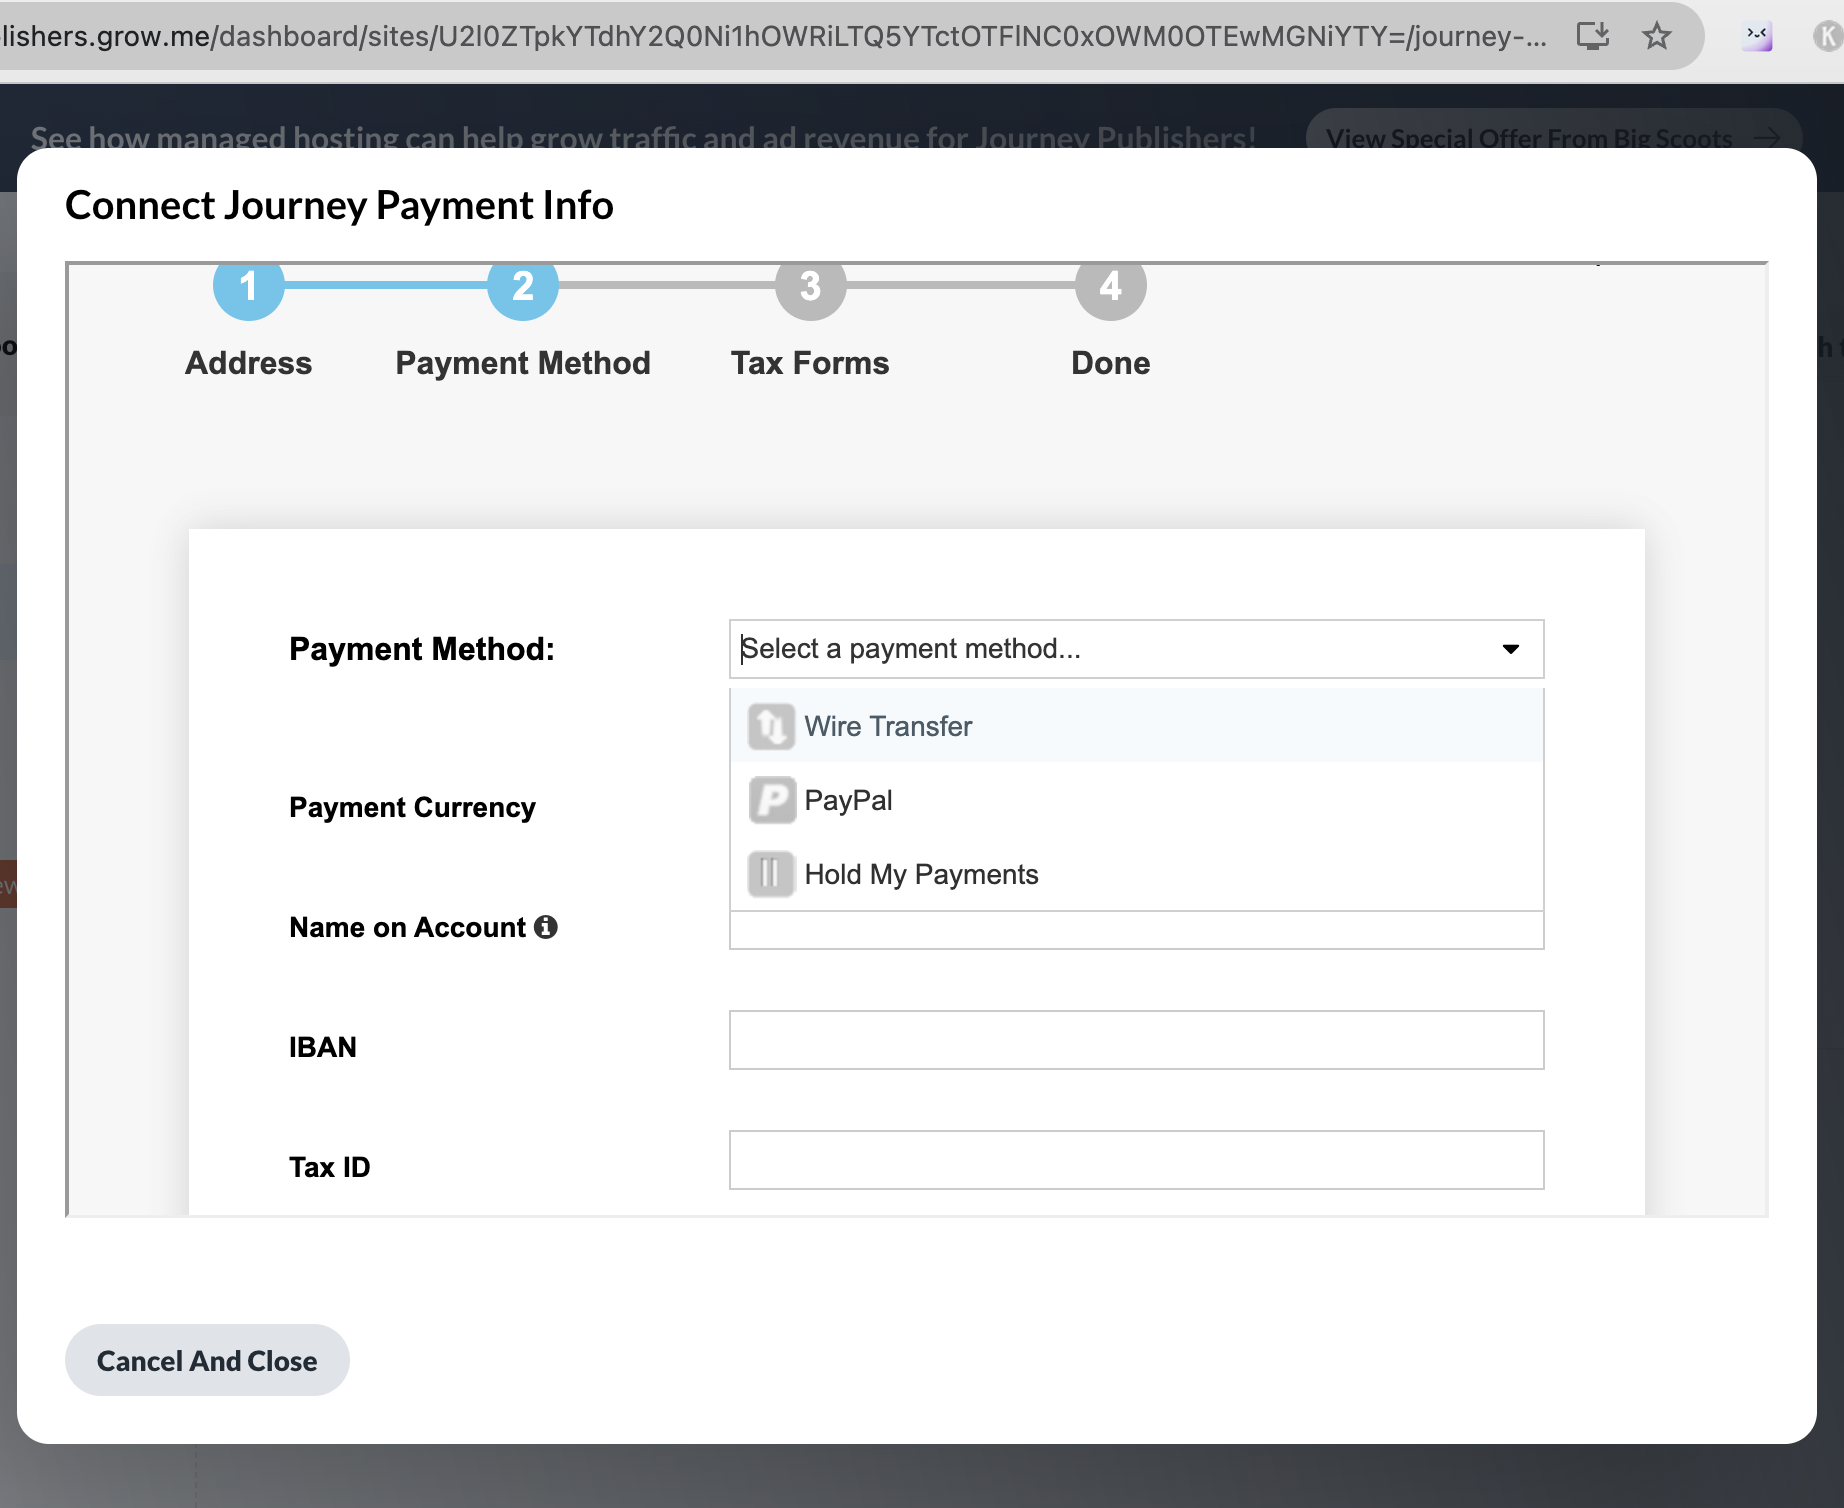Click the Name on Account info icon
Screen dimensions: 1844x1508
[545, 927]
